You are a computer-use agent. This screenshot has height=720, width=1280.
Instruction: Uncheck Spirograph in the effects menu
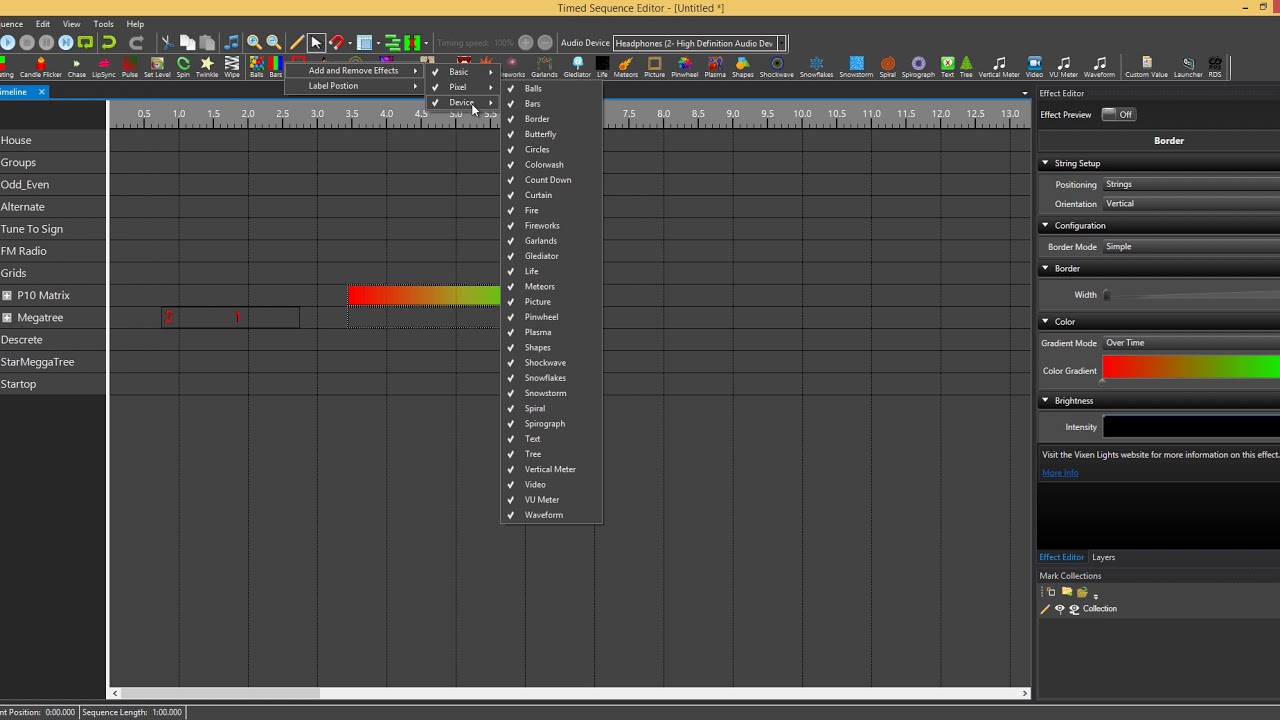(x=552, y=424)
